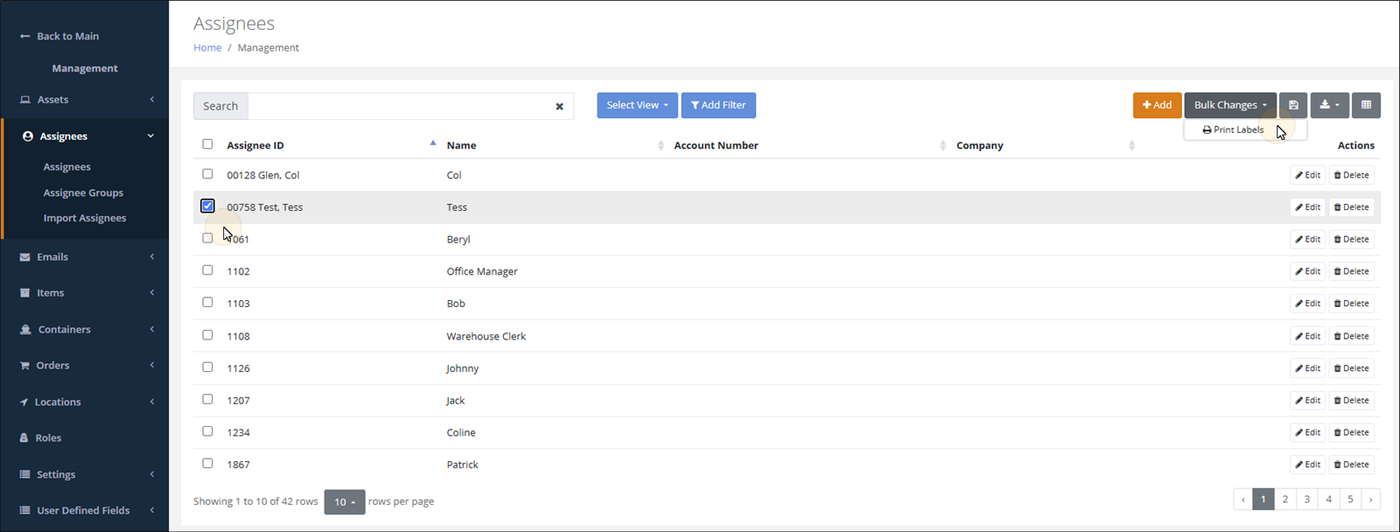Sort by Name column arrows
The height and width of the screenshot is (532, 1400).
pyautogui.click(x=661, y=145)
